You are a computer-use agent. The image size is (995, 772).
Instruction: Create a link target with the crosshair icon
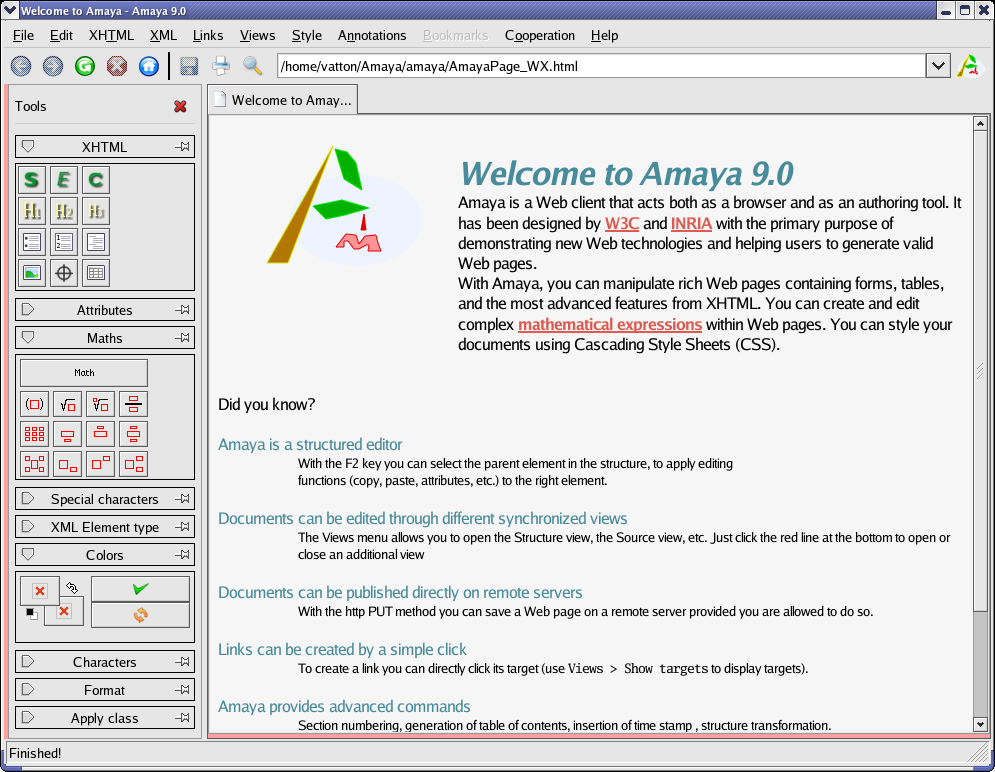[63, 273]
